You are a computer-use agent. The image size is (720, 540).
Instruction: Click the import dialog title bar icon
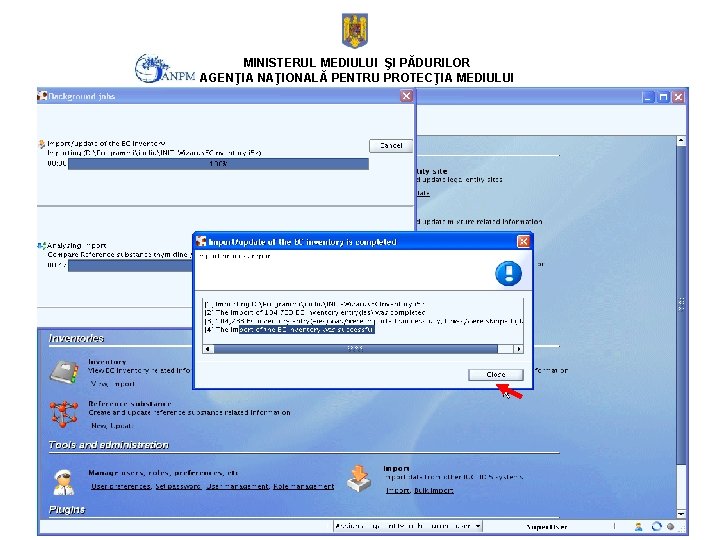coord(201,241)
